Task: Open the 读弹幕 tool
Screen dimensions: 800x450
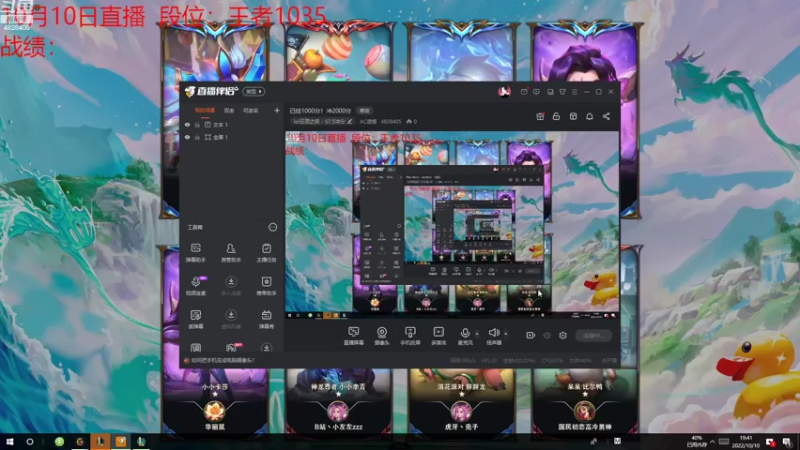Action: click(x=195, y=319)
